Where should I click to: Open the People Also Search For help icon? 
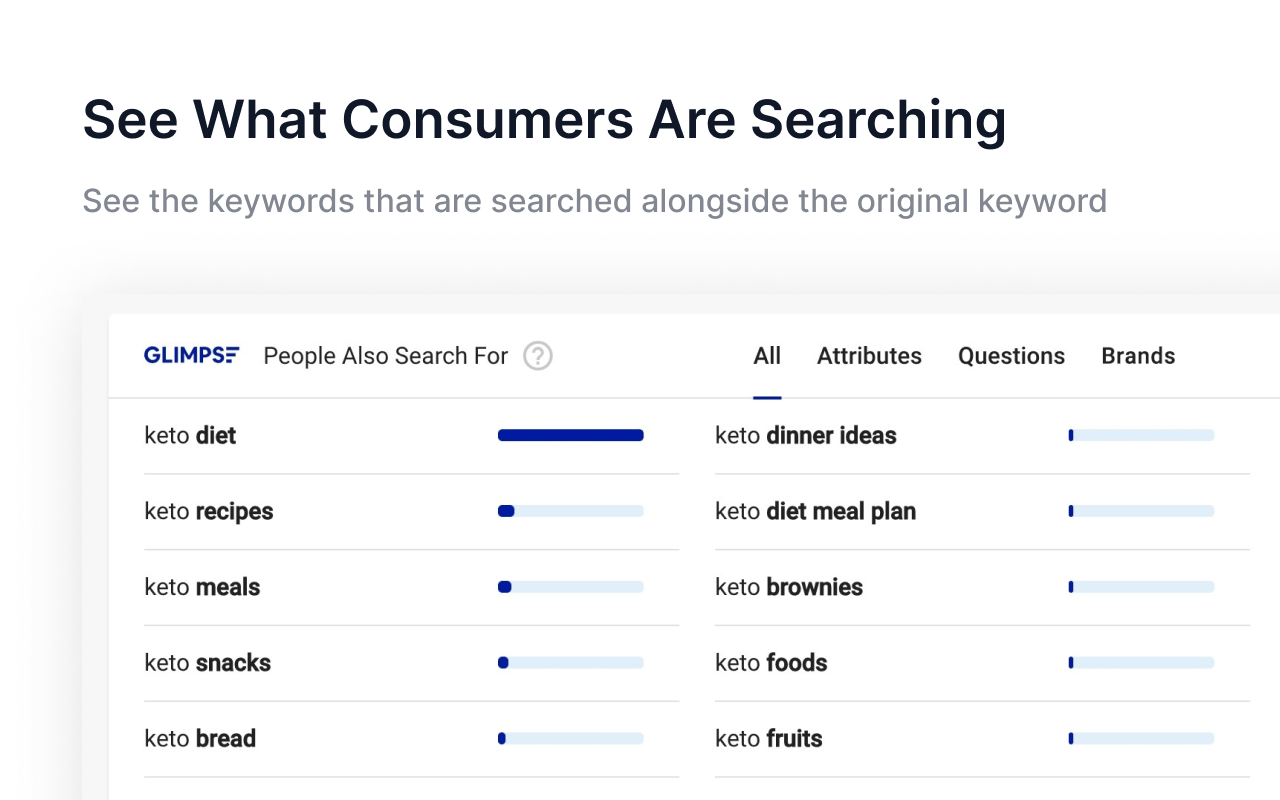coord(538,356)
